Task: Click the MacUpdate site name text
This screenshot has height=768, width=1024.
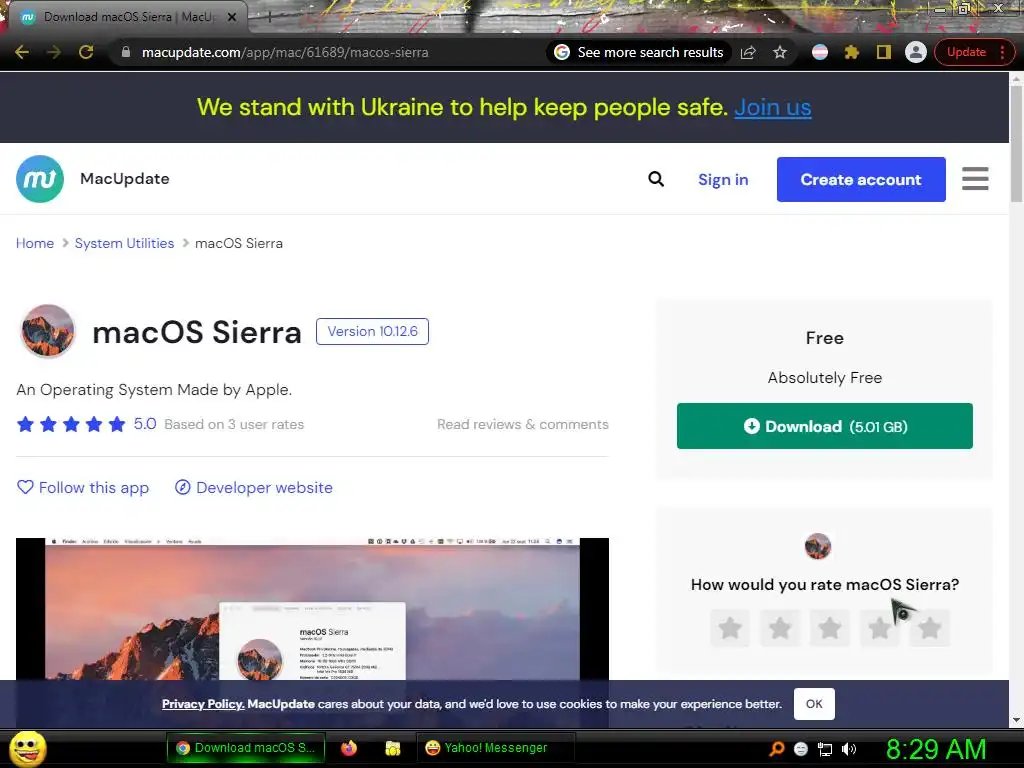Action: tap(125, 179)
